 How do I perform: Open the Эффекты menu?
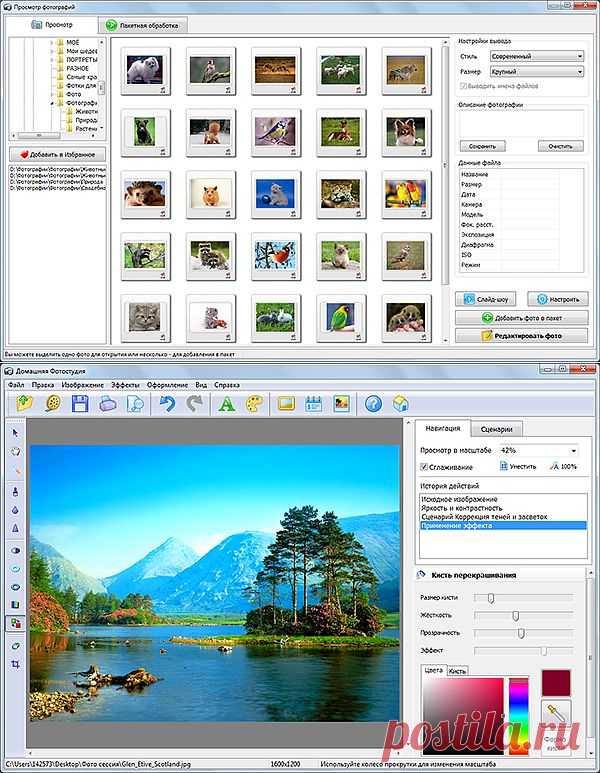pos(125,385)
